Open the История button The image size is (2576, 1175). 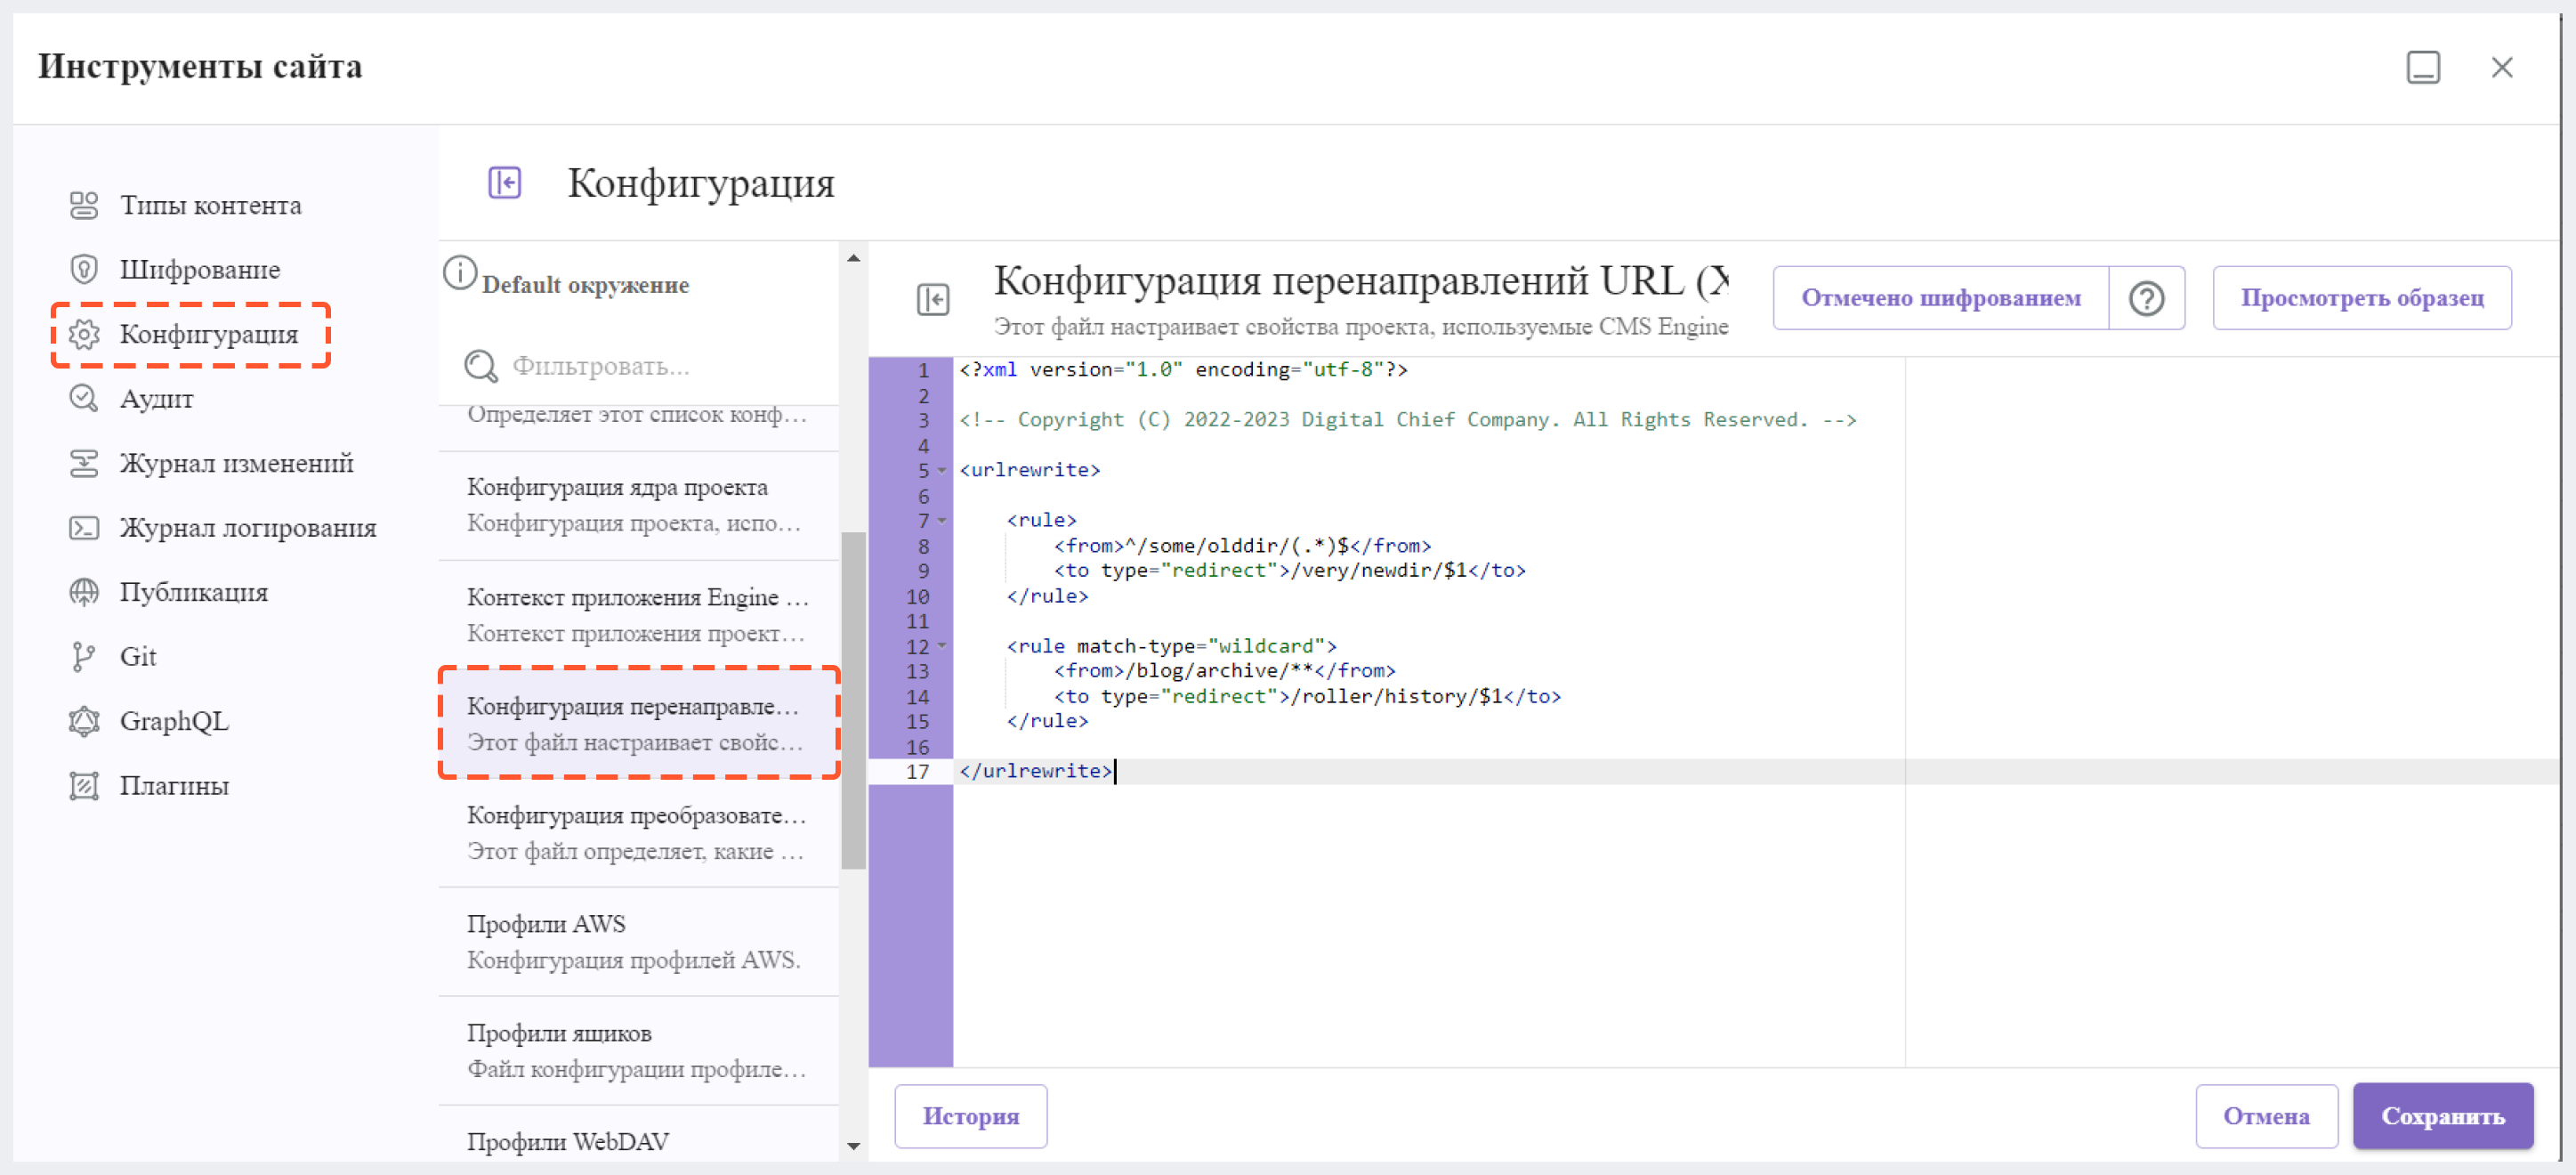point(970,1116)
